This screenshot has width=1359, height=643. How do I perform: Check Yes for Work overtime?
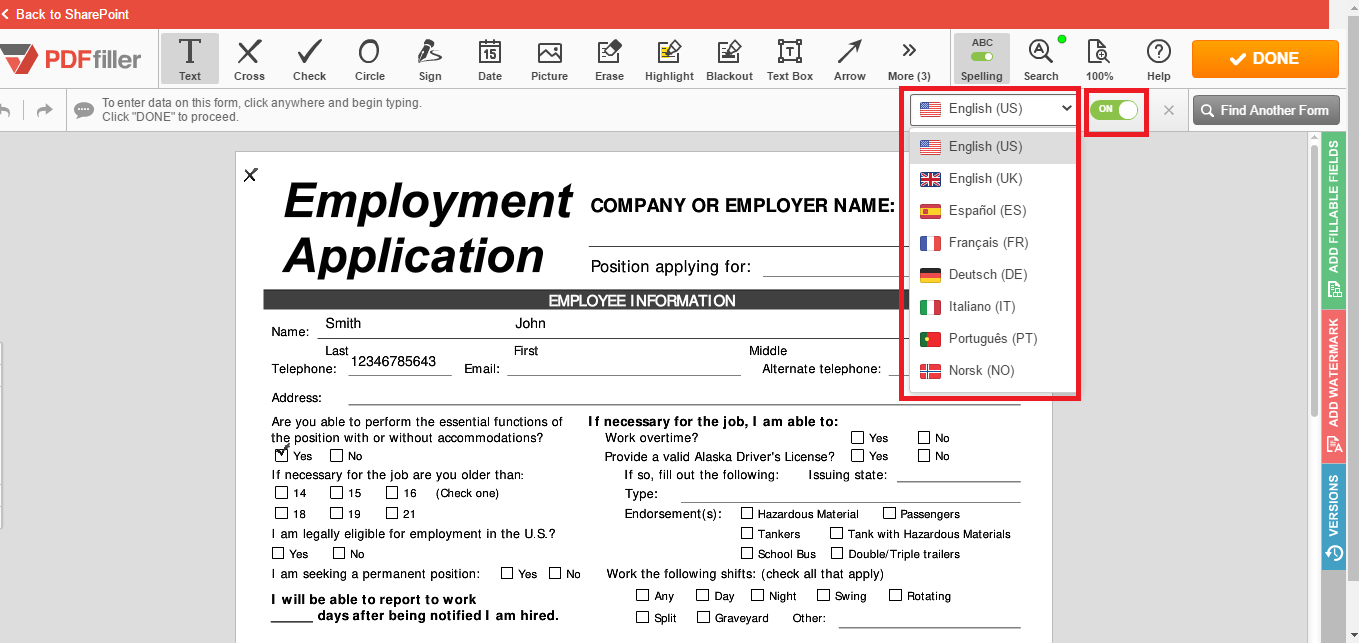point(857,437)
